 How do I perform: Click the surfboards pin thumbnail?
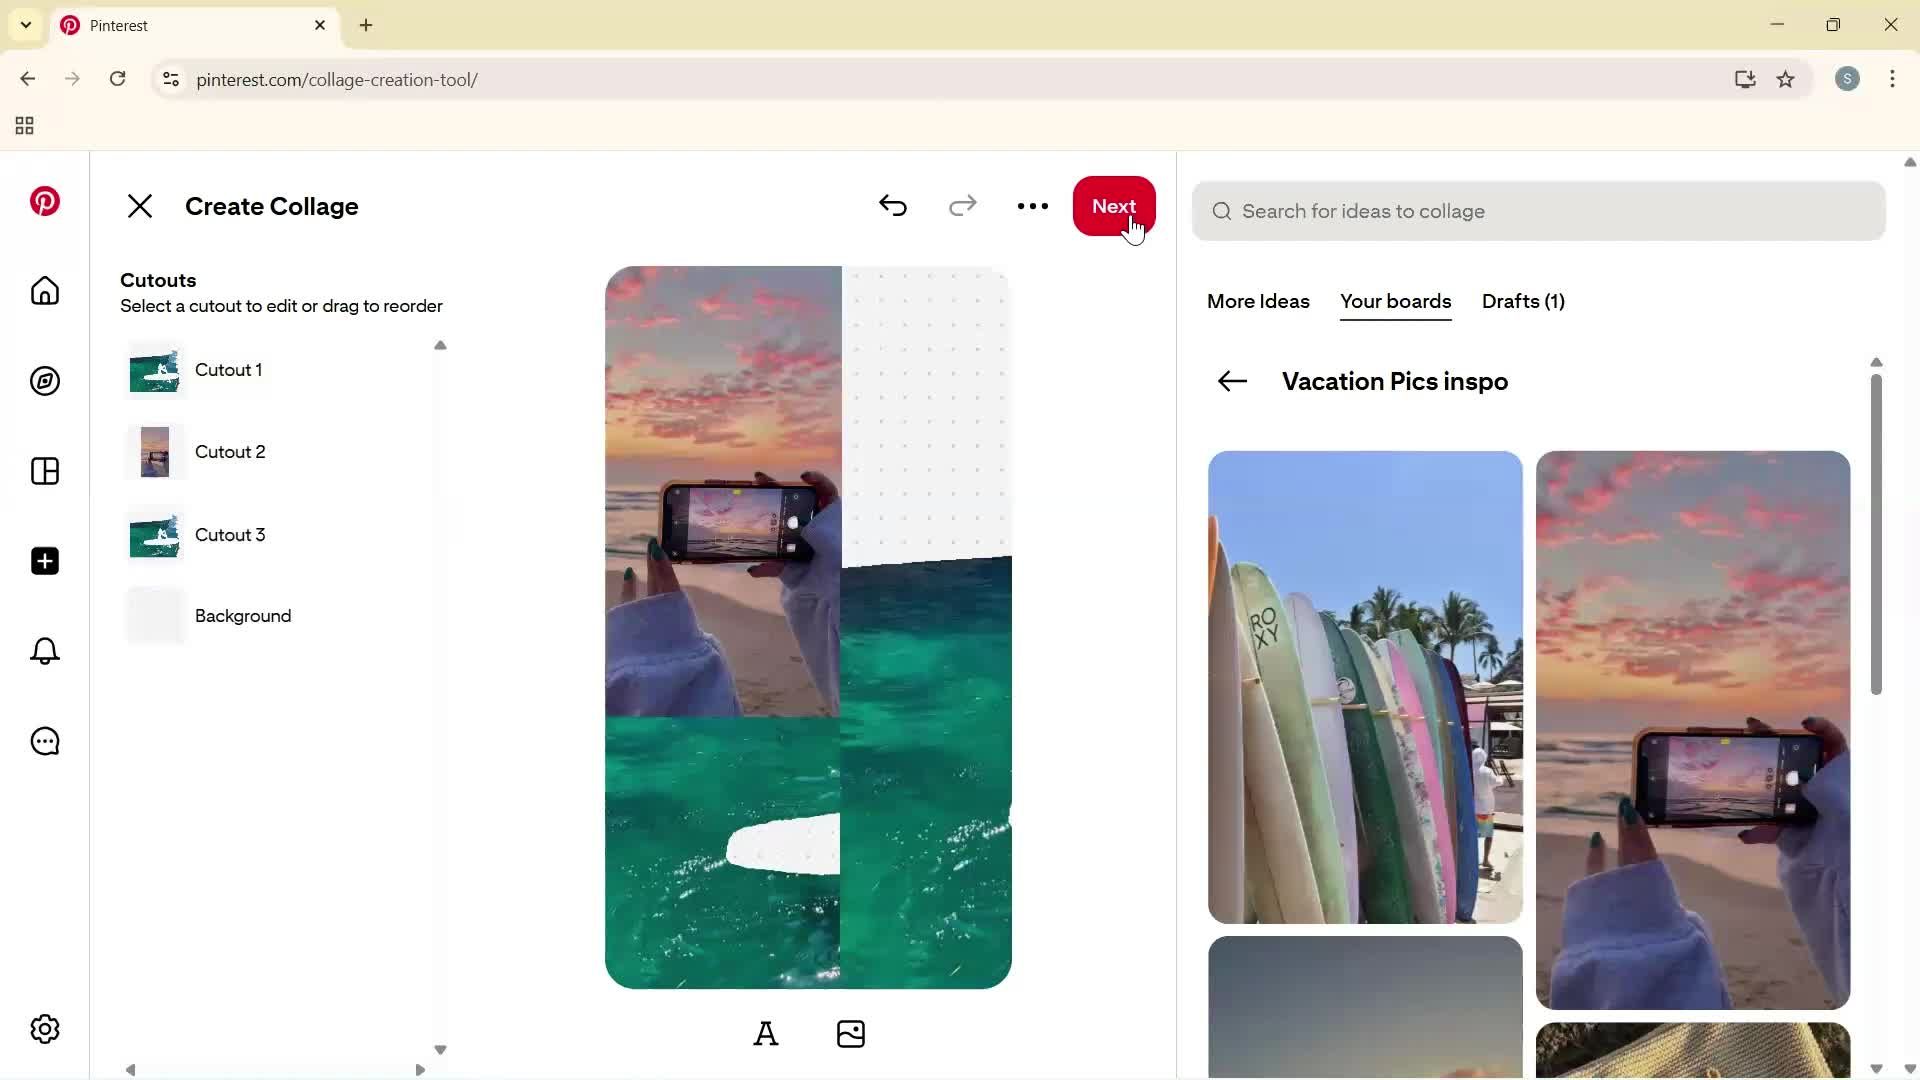pos(1364,687)
